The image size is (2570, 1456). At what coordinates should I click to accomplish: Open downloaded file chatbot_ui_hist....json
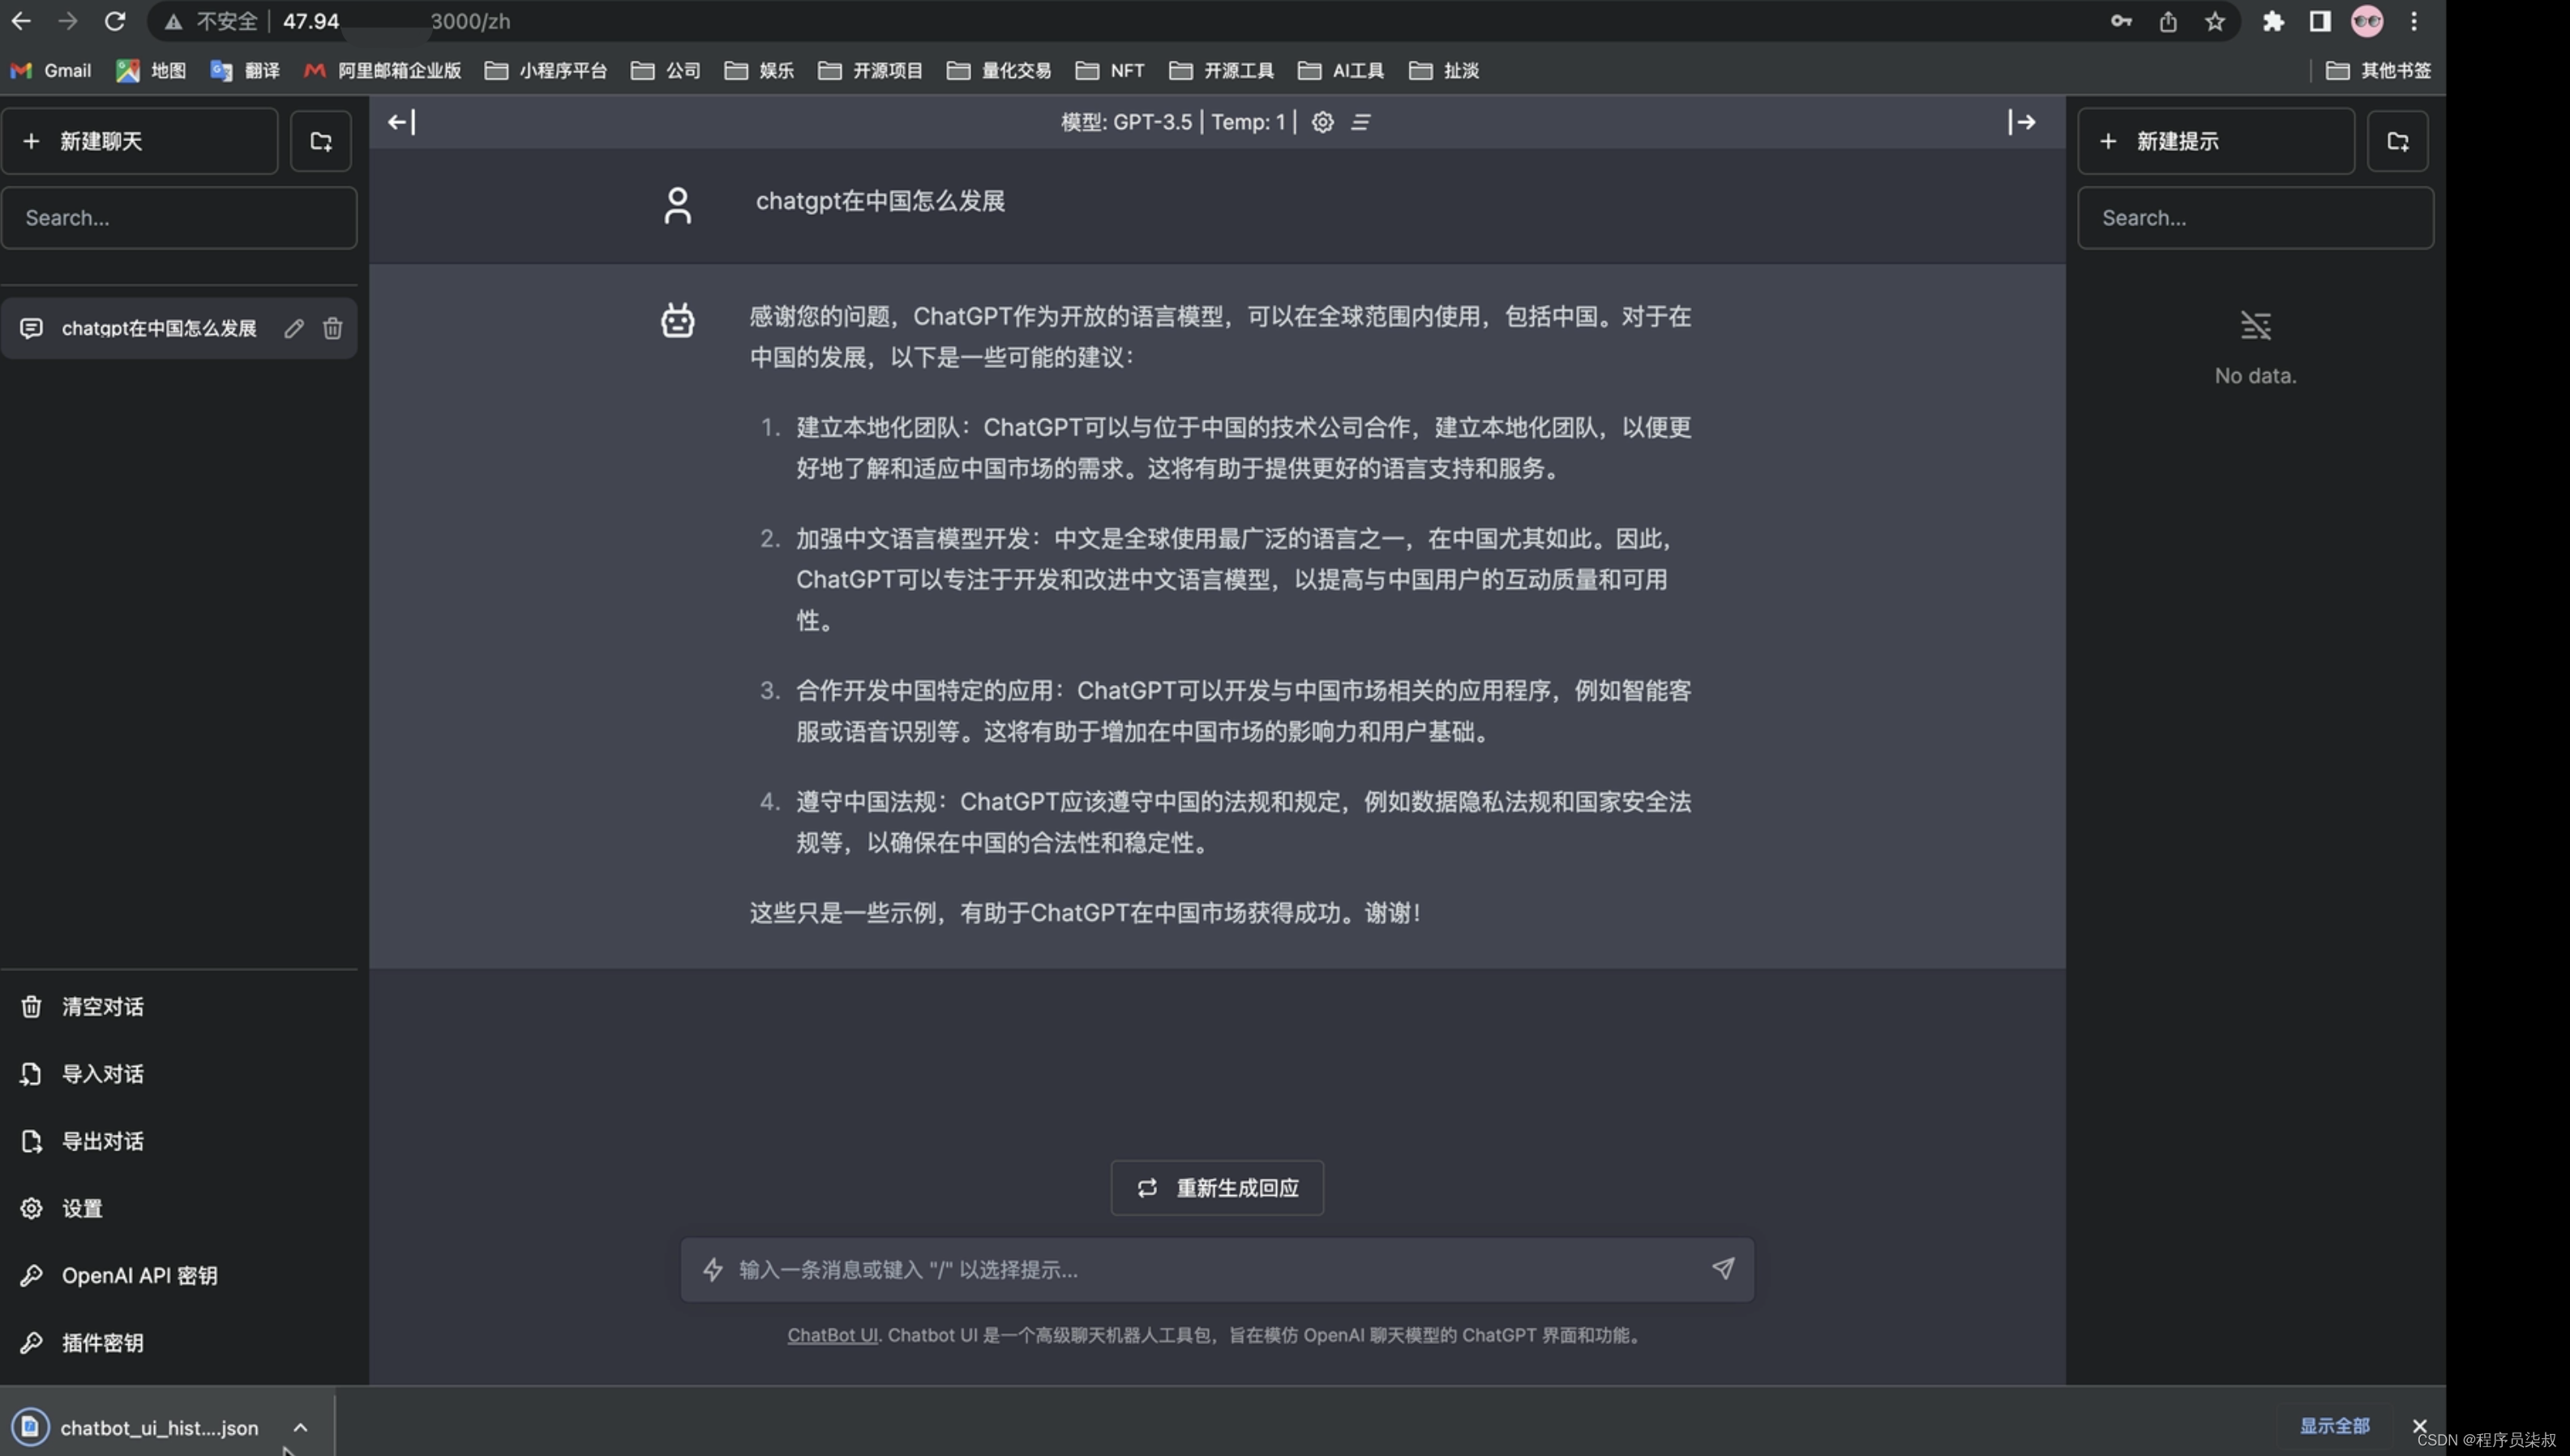click(x=159, y=1428)
